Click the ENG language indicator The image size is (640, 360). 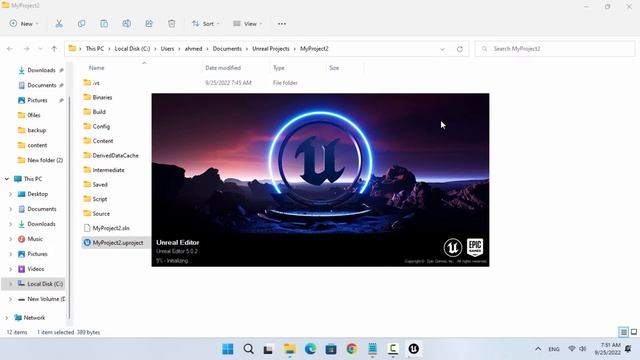pyautogui.click(x=554, y=349)
